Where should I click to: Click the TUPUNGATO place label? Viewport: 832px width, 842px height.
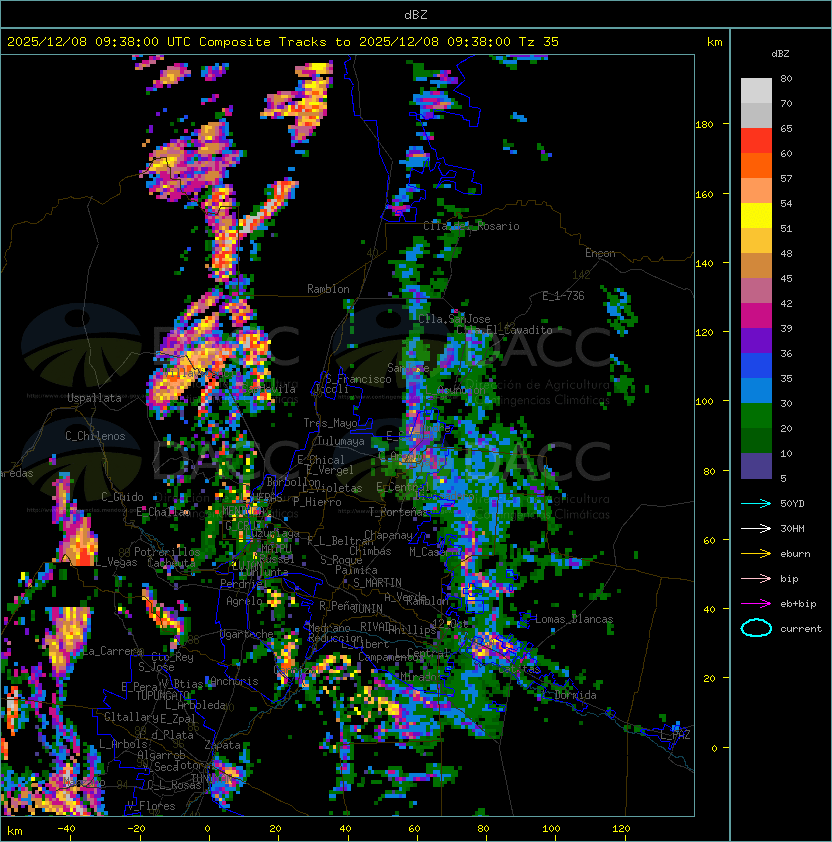tap(163, 696)
